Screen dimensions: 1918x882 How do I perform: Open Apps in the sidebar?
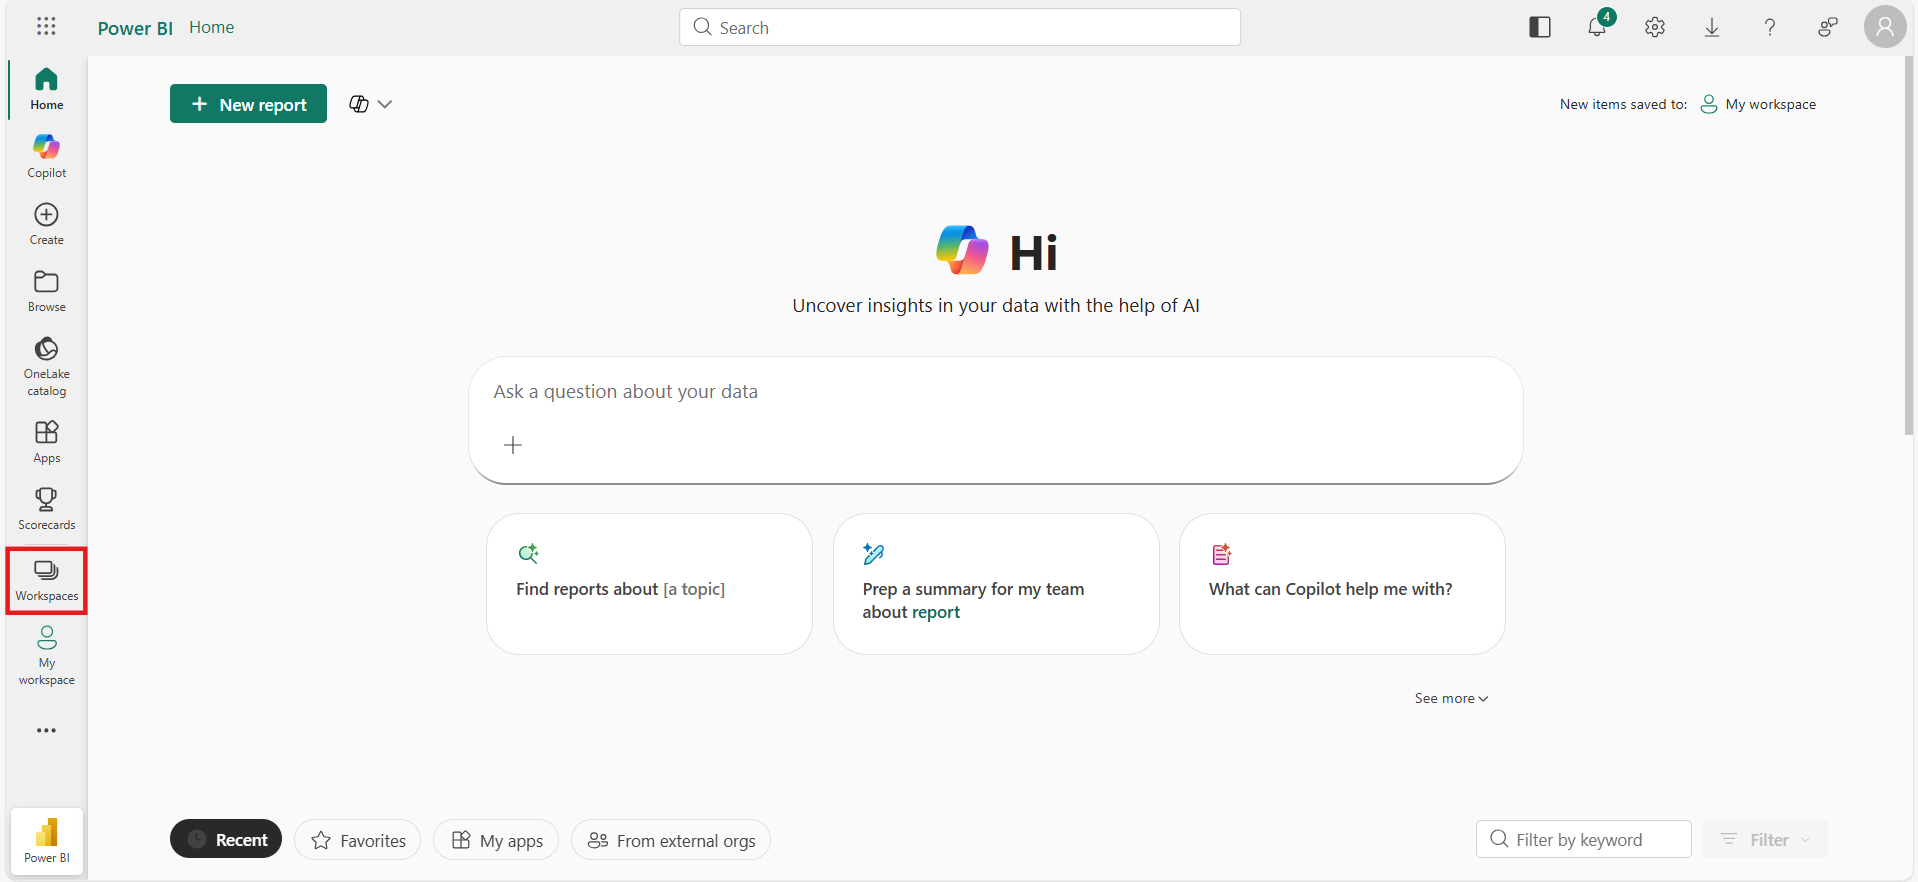tap(46, 441)
